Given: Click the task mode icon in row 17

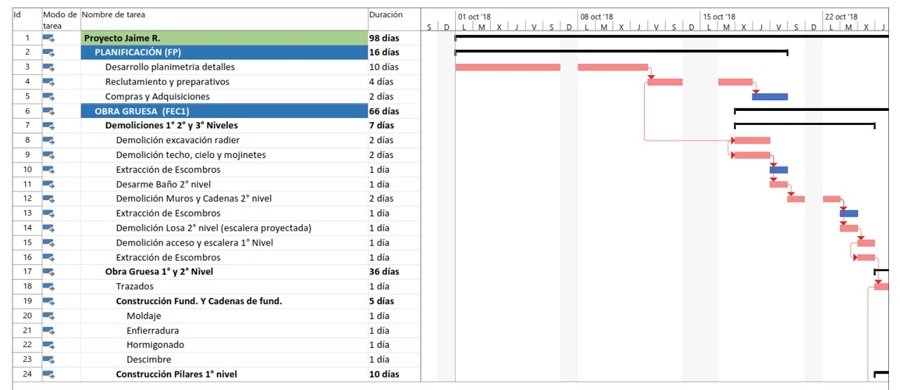Looking at the screenshot, I should tap(48, 272).
